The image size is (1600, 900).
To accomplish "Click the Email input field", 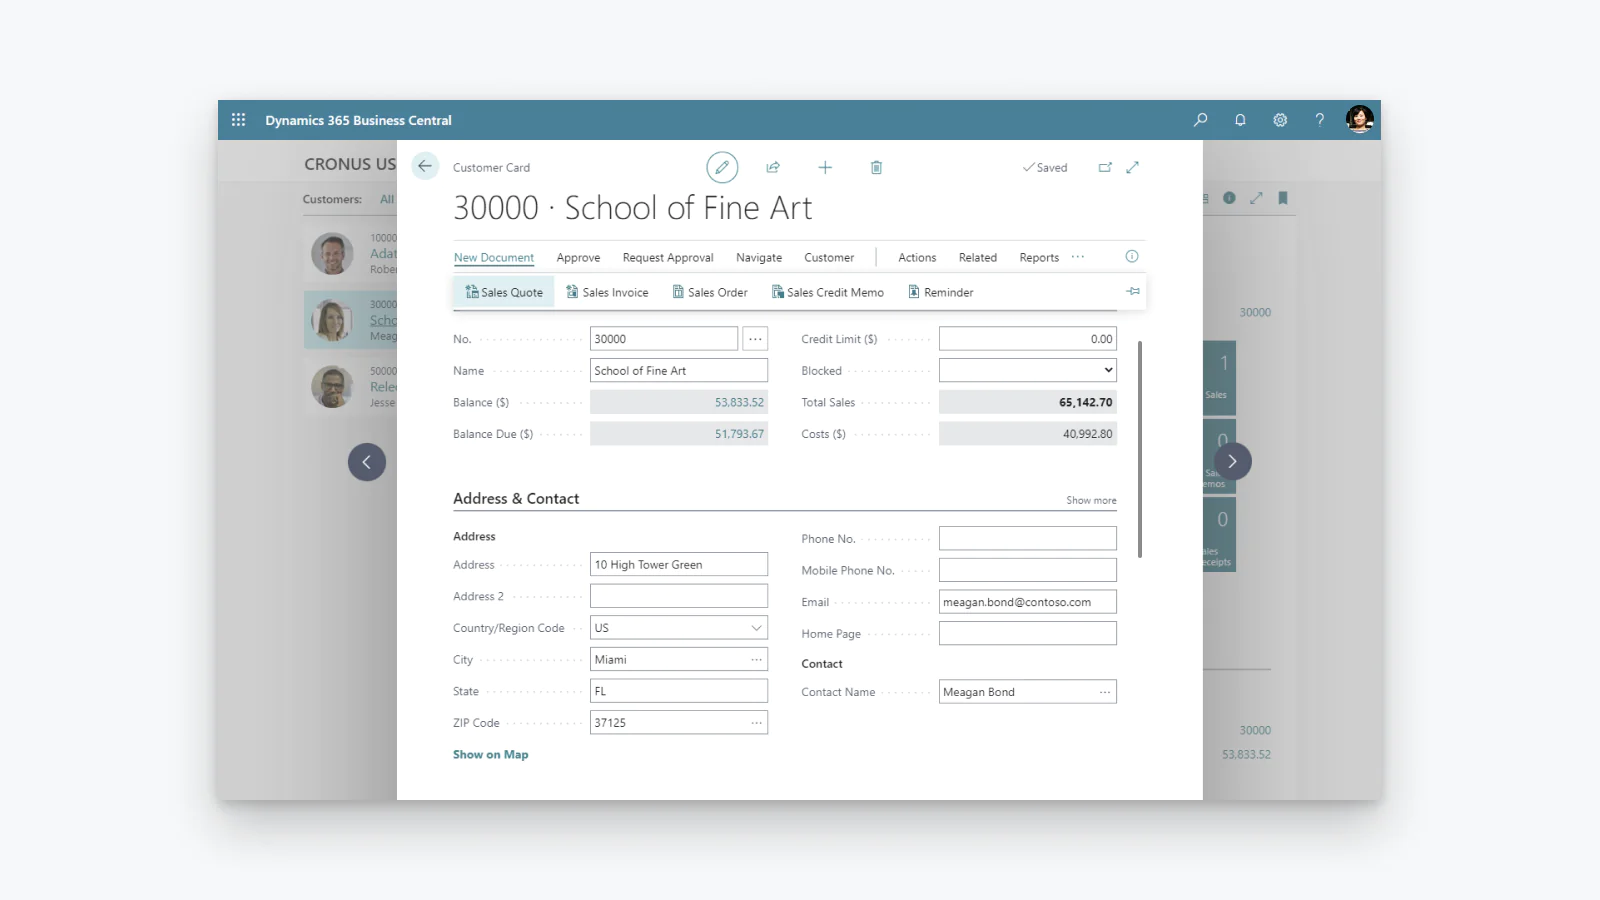I will pos(1027,602).
